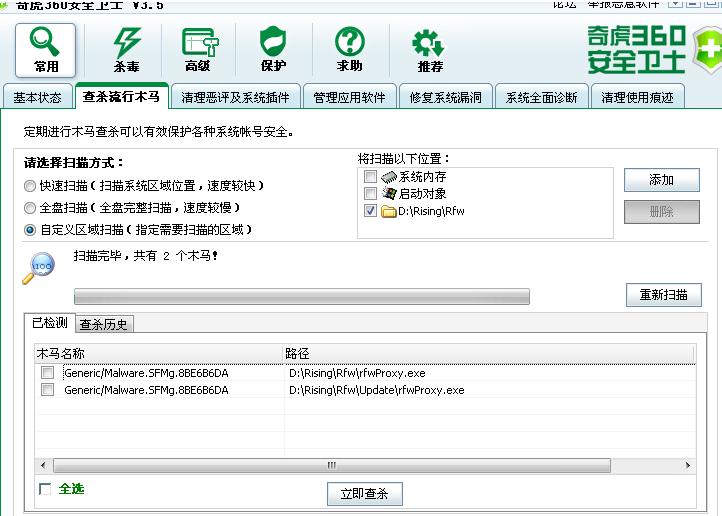Click the 删除 button
The image size is (722, 516).
point(662,212)
